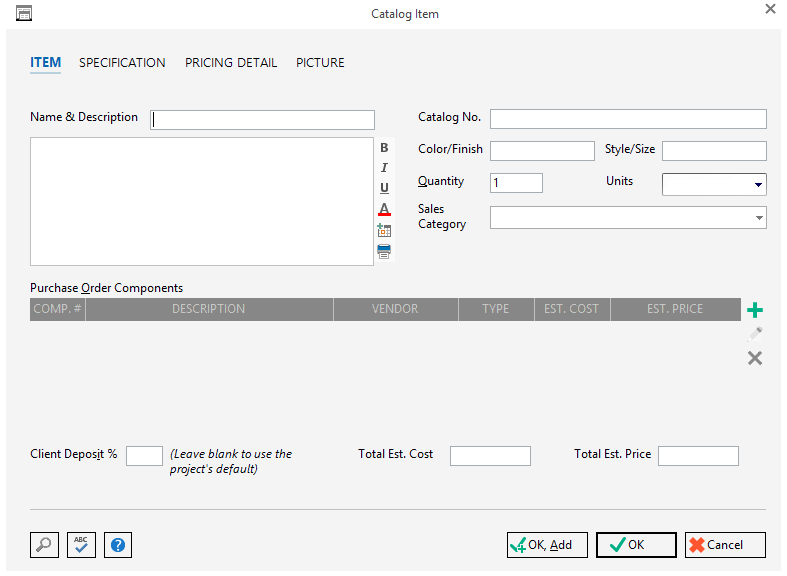Focus the Client Deposit % field

144,456
